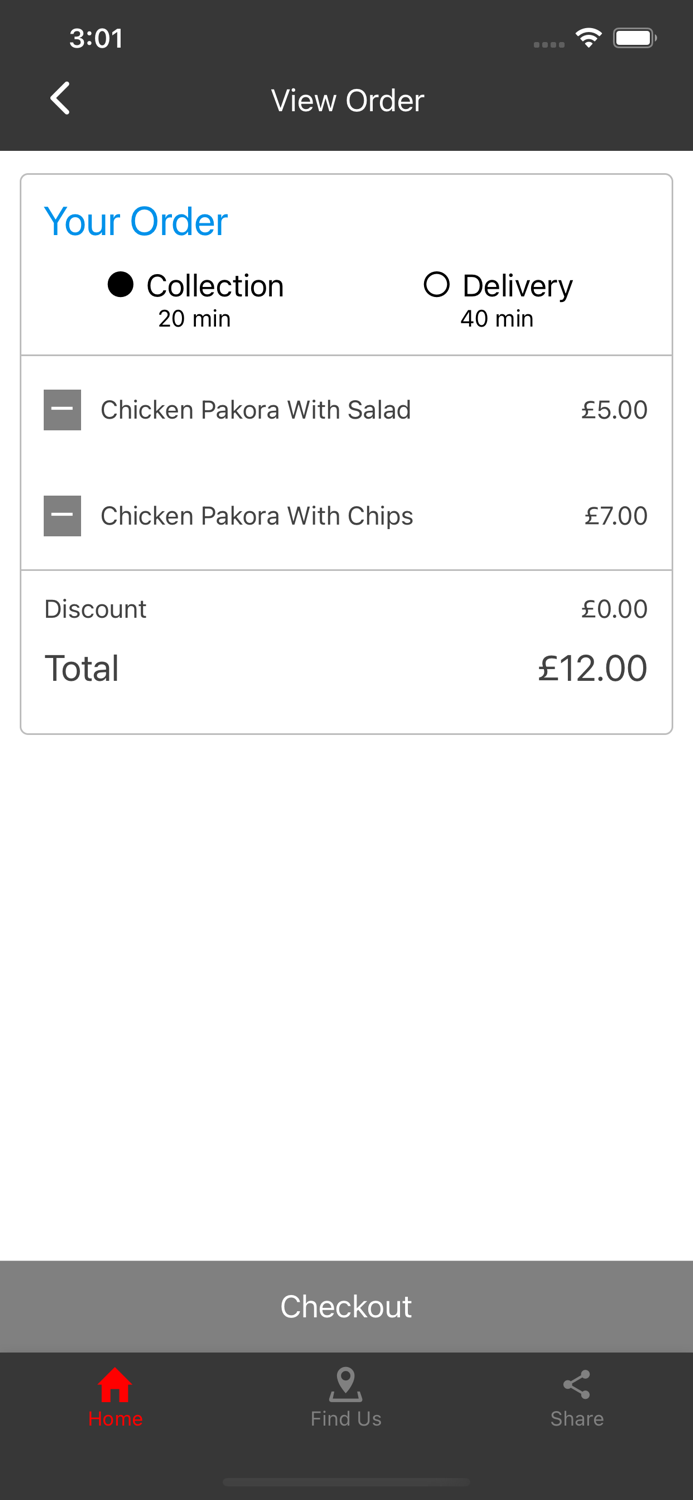This screenshot has width=693, height=1500.
Task: Select the Find Us location pin icon
Action: pos(346,1384)
